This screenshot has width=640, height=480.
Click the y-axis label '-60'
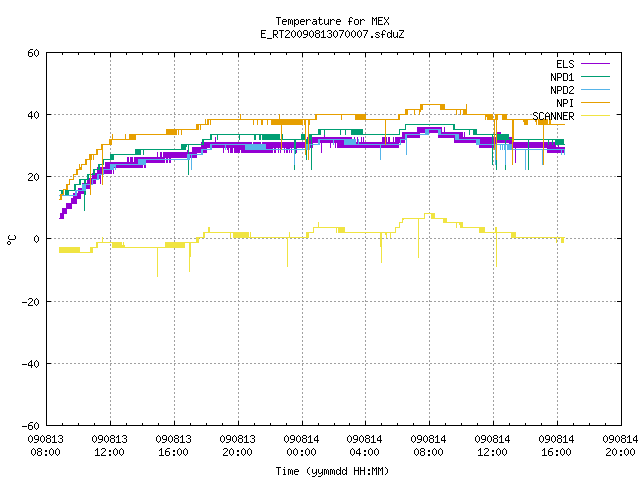coord(31,426)
